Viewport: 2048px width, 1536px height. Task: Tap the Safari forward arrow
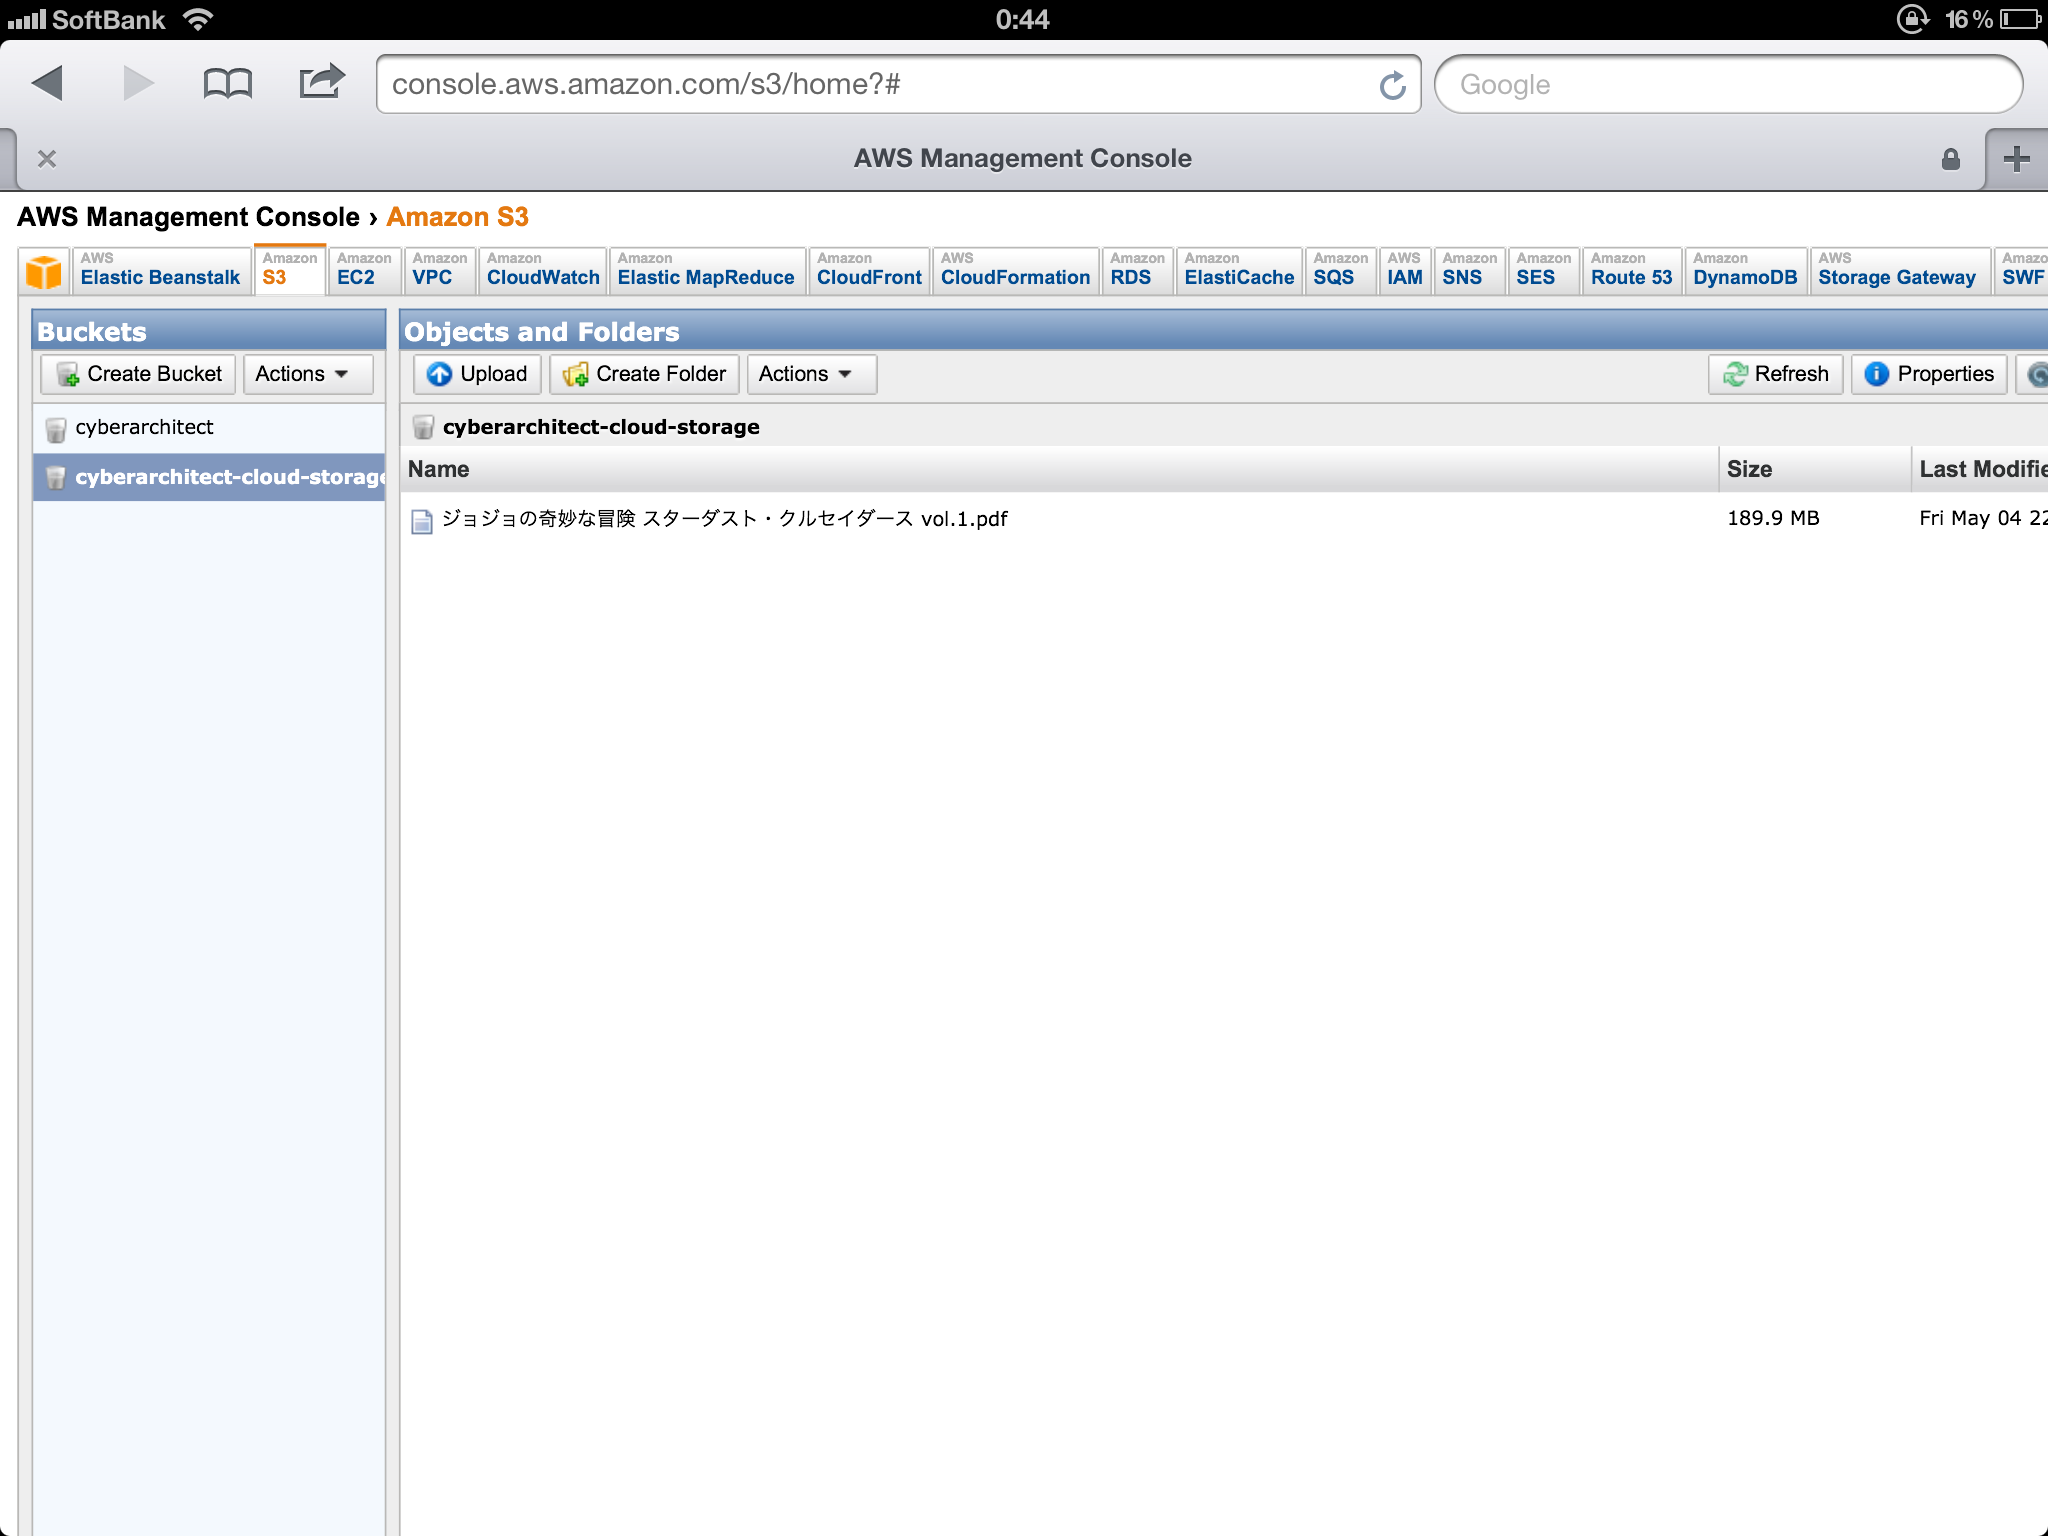[138, 83]
